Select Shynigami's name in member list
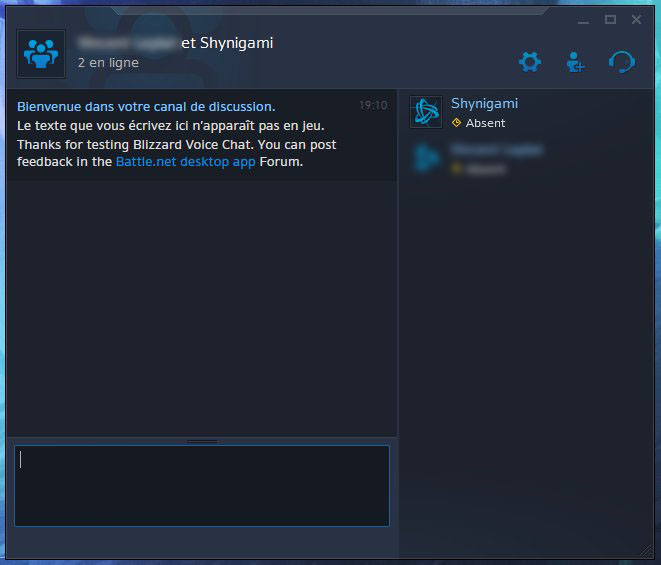Image resolution: width=661 pixels, height=565 pixels. coord(484,104)
